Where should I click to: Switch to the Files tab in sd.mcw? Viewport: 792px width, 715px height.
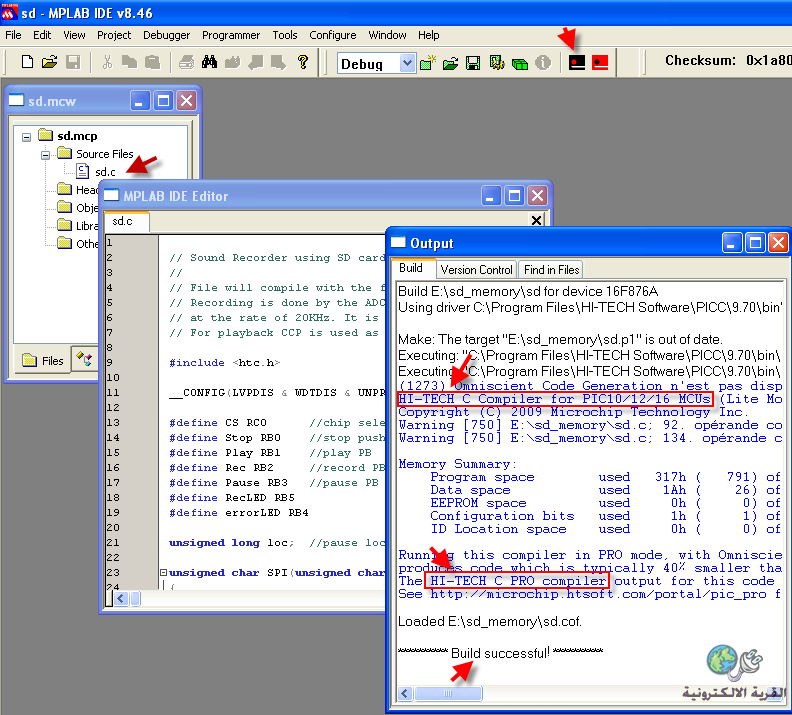(x=43, y=361)
